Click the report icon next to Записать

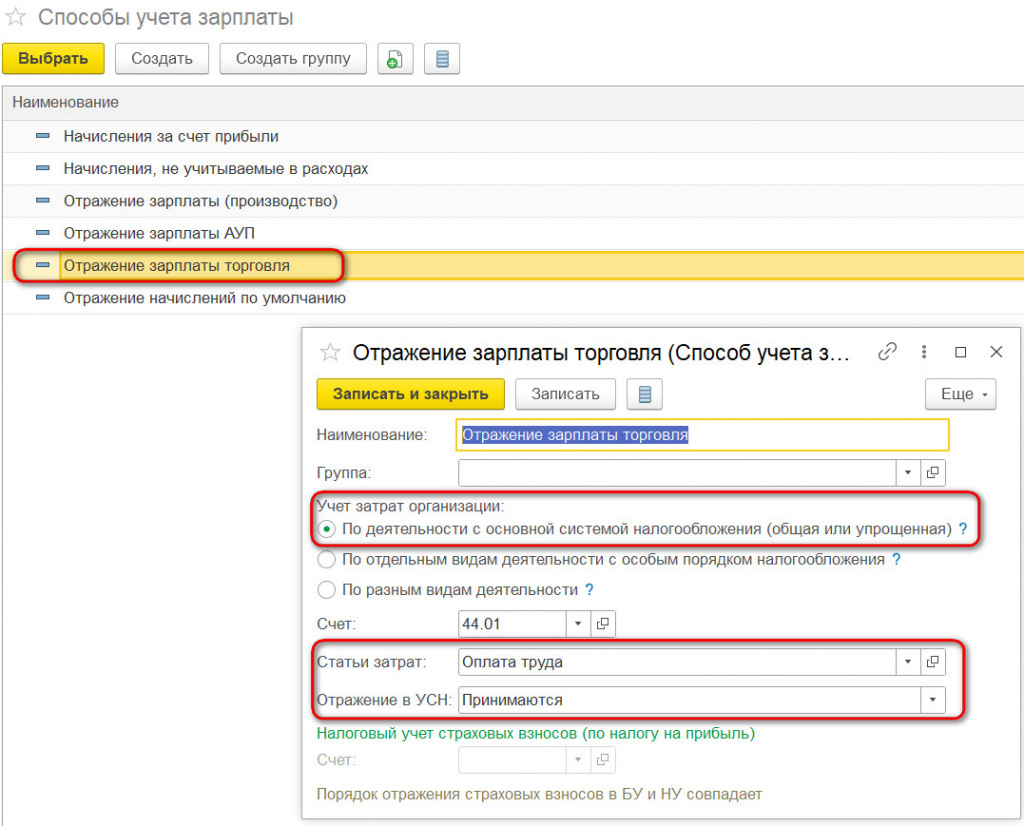tap(645, 394)
